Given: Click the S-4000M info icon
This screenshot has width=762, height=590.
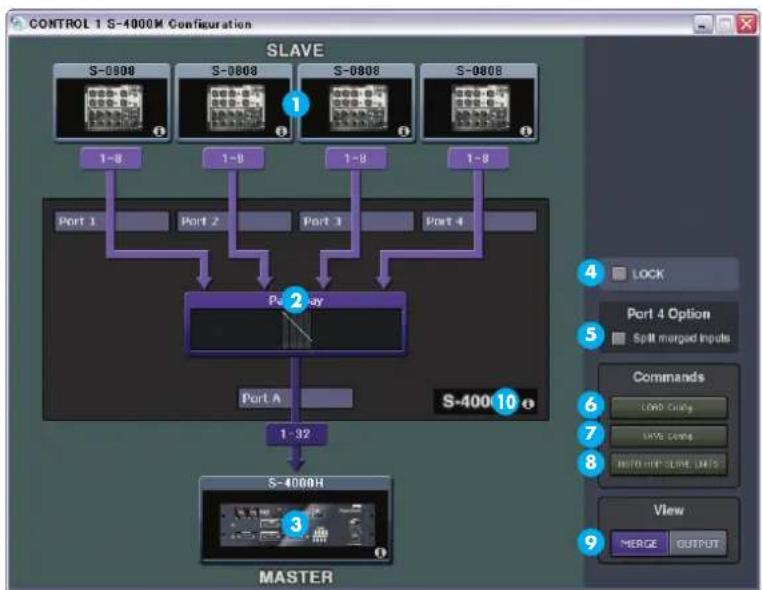Looking at the screenshot, I should (x=529, y=403).
